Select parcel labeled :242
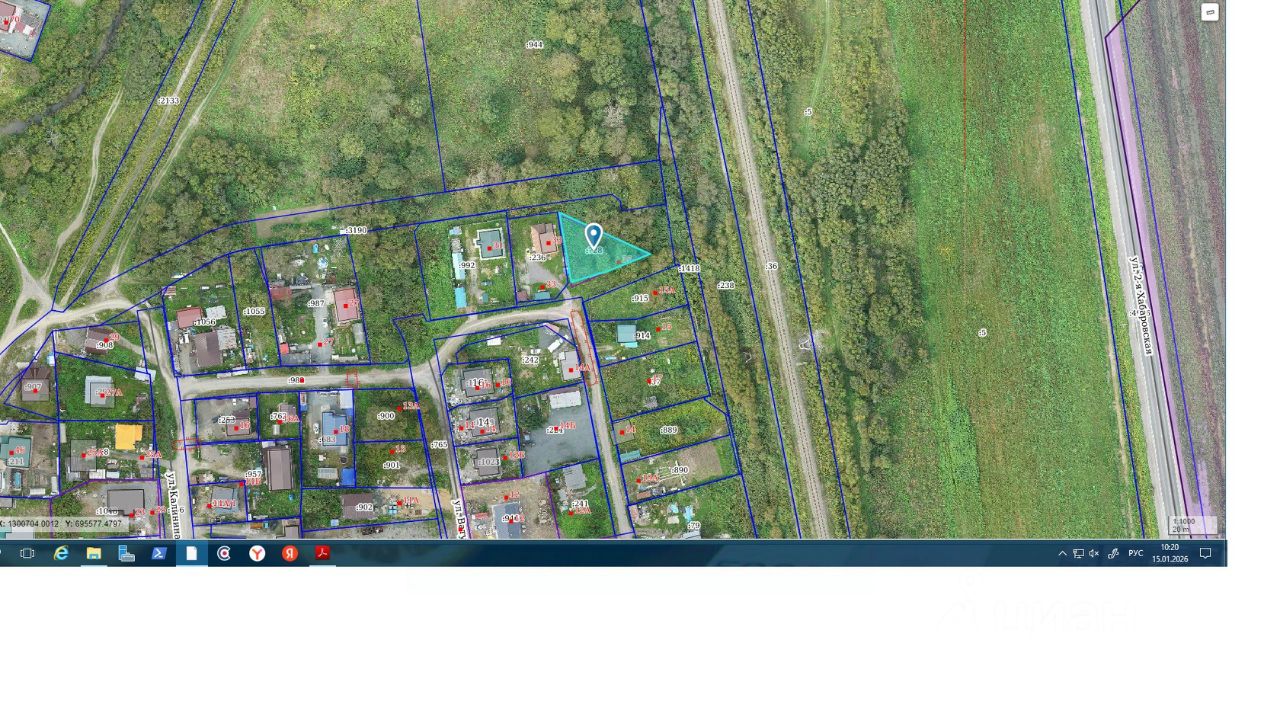Image resolution: width=1280 pixels, height=720 pixels. coord(530,360)
